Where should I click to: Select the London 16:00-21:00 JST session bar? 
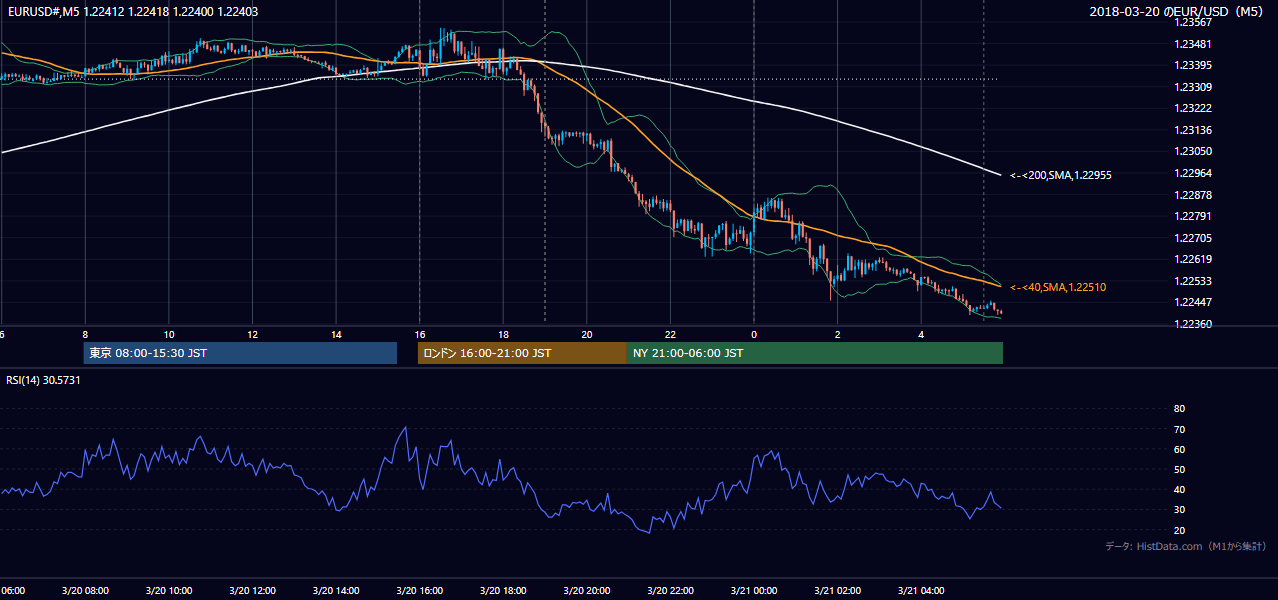pos(522,353)
